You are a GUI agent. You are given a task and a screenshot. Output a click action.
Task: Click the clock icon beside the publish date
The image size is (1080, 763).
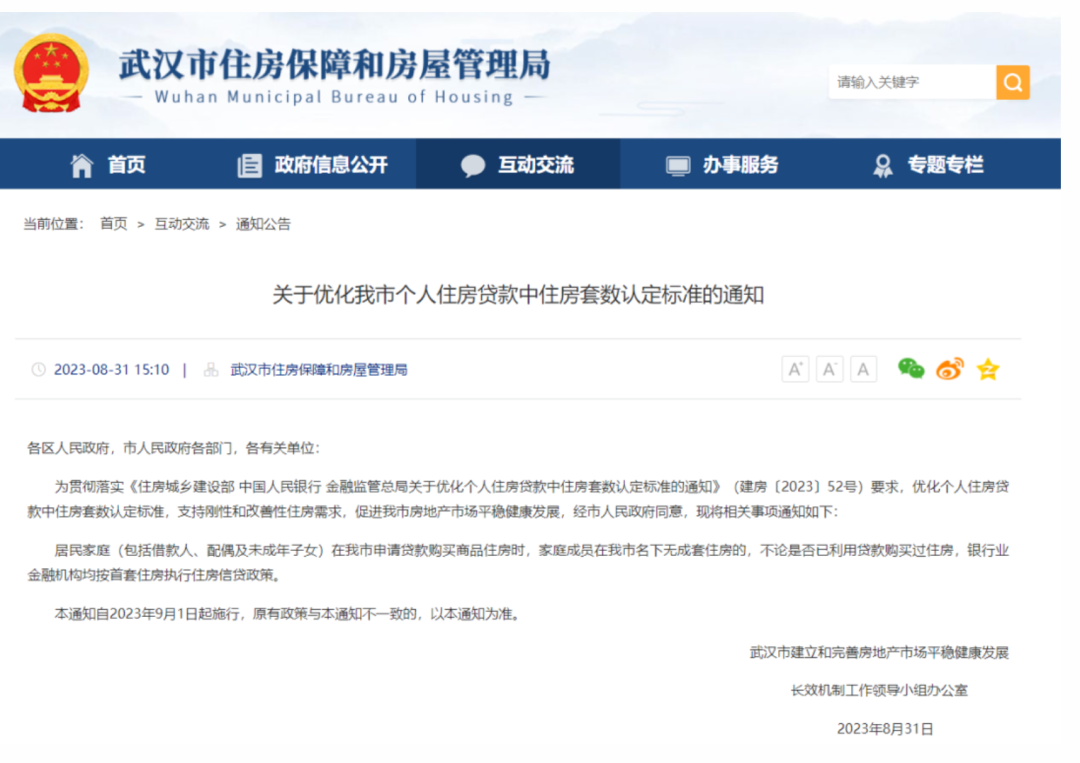[x=38, y=369]
